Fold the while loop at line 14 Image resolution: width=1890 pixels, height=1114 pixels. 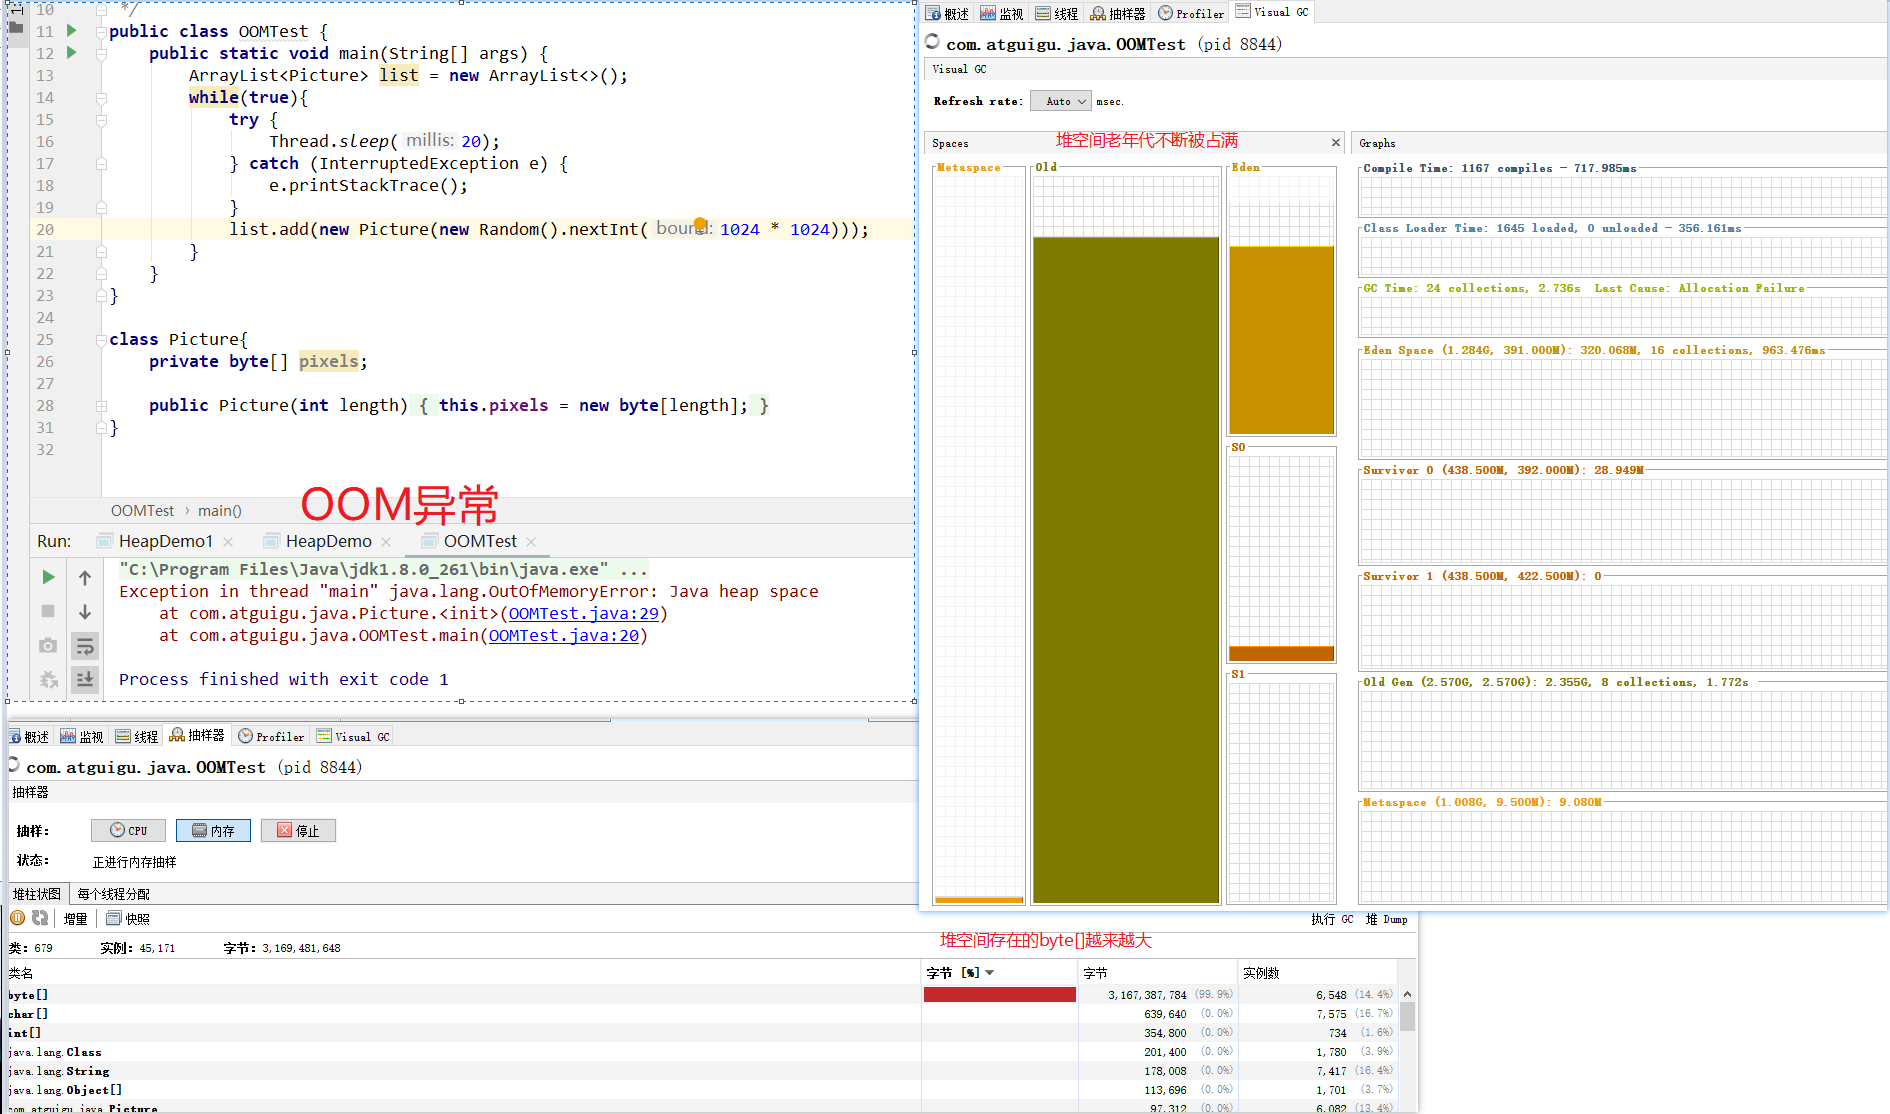(x=101, y=98)
